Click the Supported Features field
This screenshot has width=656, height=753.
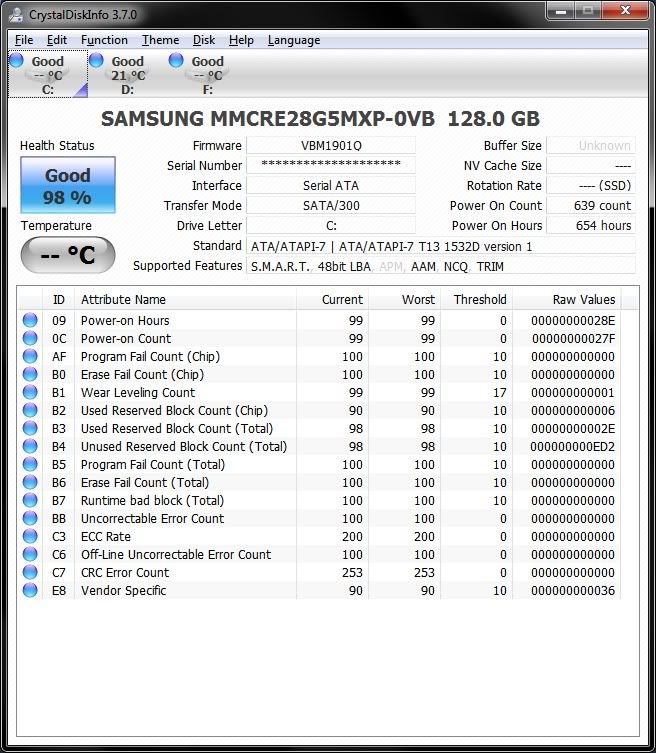click(x=440, y=267)
